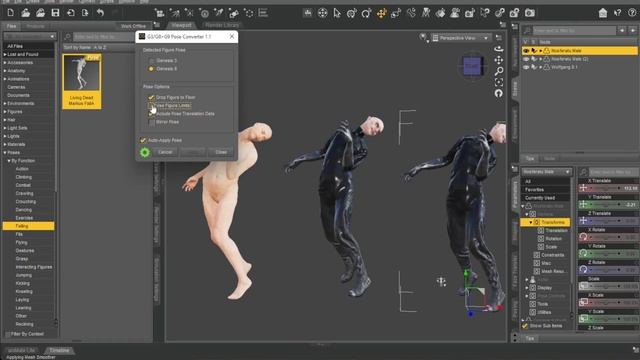
Task: Click the X Rotate circular icon in Parameters
Action: coord(583,237)
